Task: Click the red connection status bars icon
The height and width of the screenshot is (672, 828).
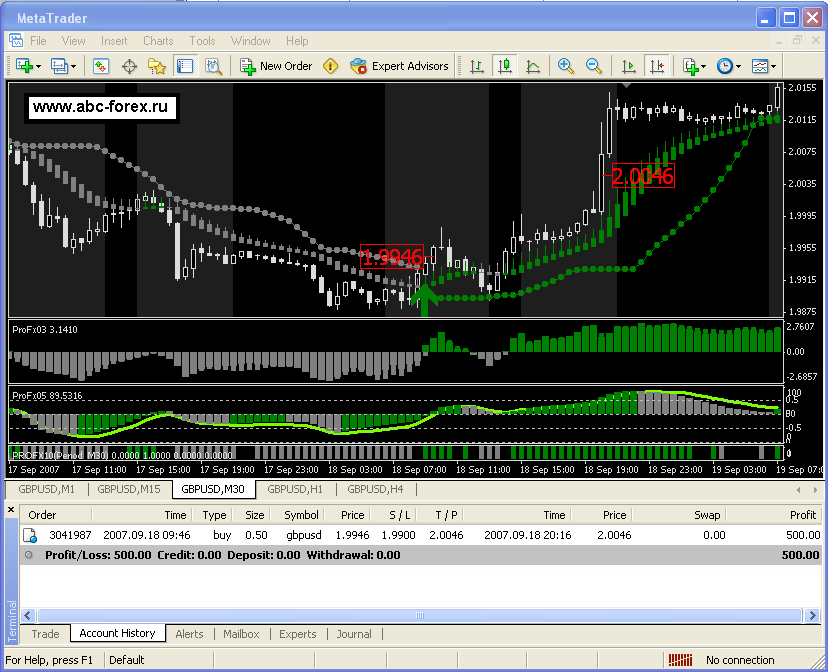Action: [680, 660]
